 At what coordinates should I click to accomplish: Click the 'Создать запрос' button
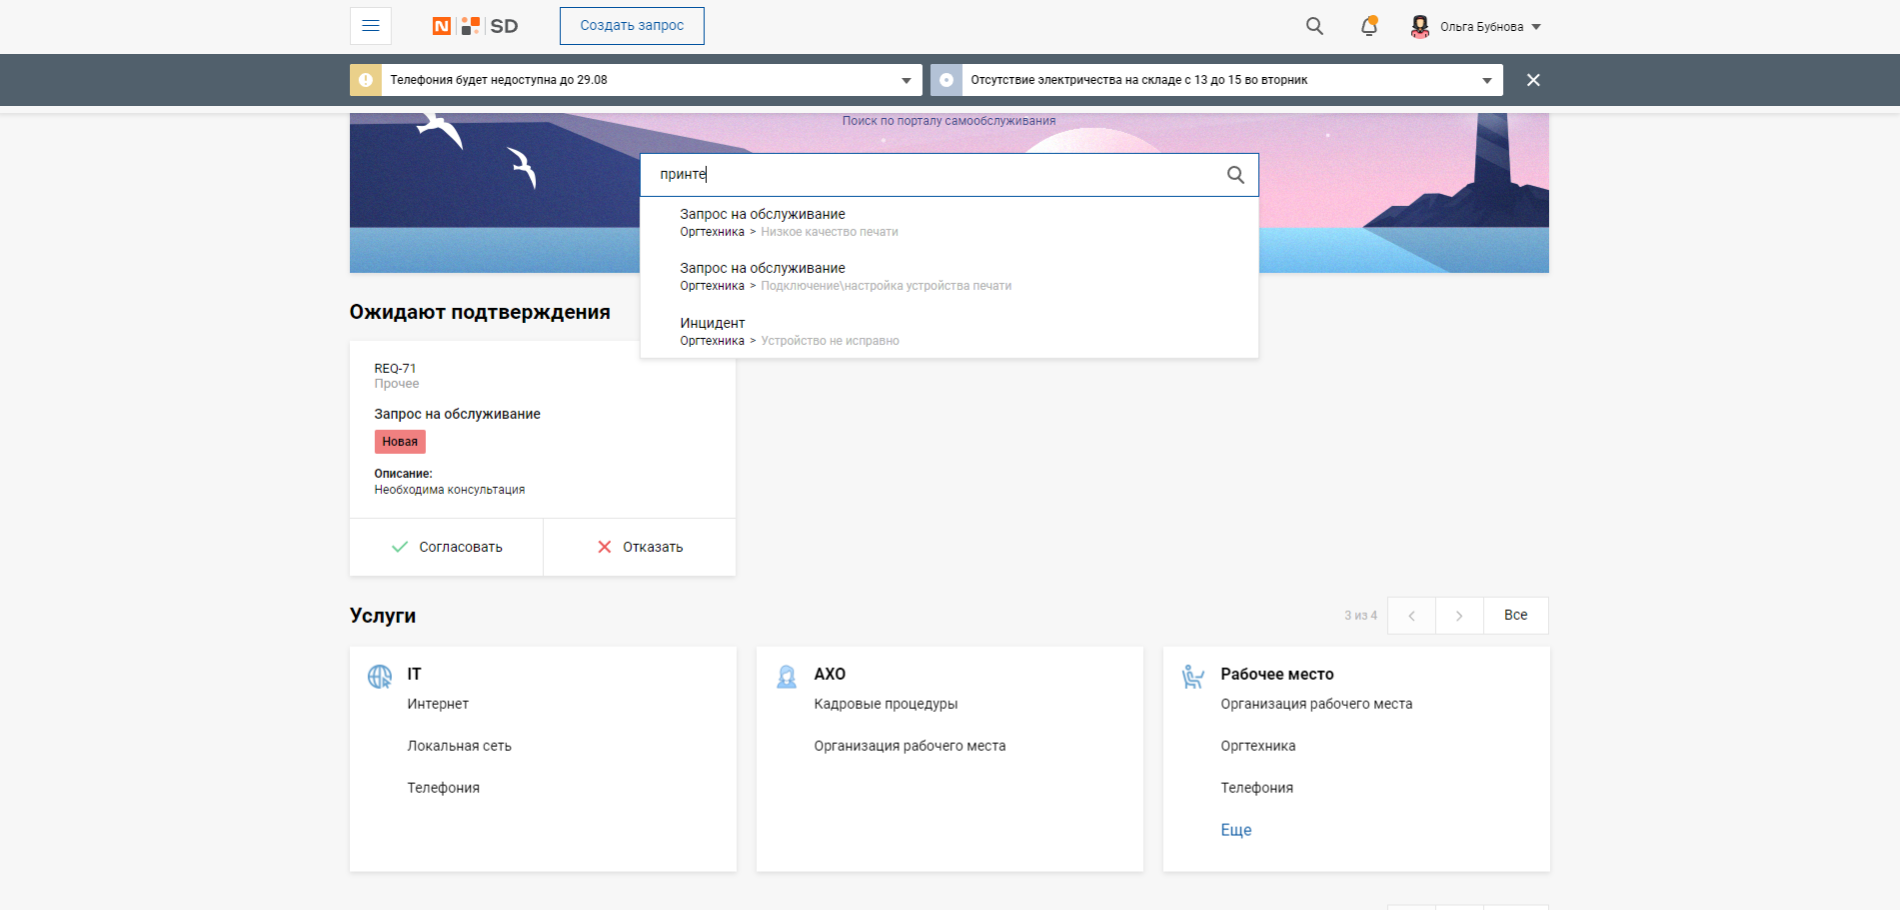(632, 26)
